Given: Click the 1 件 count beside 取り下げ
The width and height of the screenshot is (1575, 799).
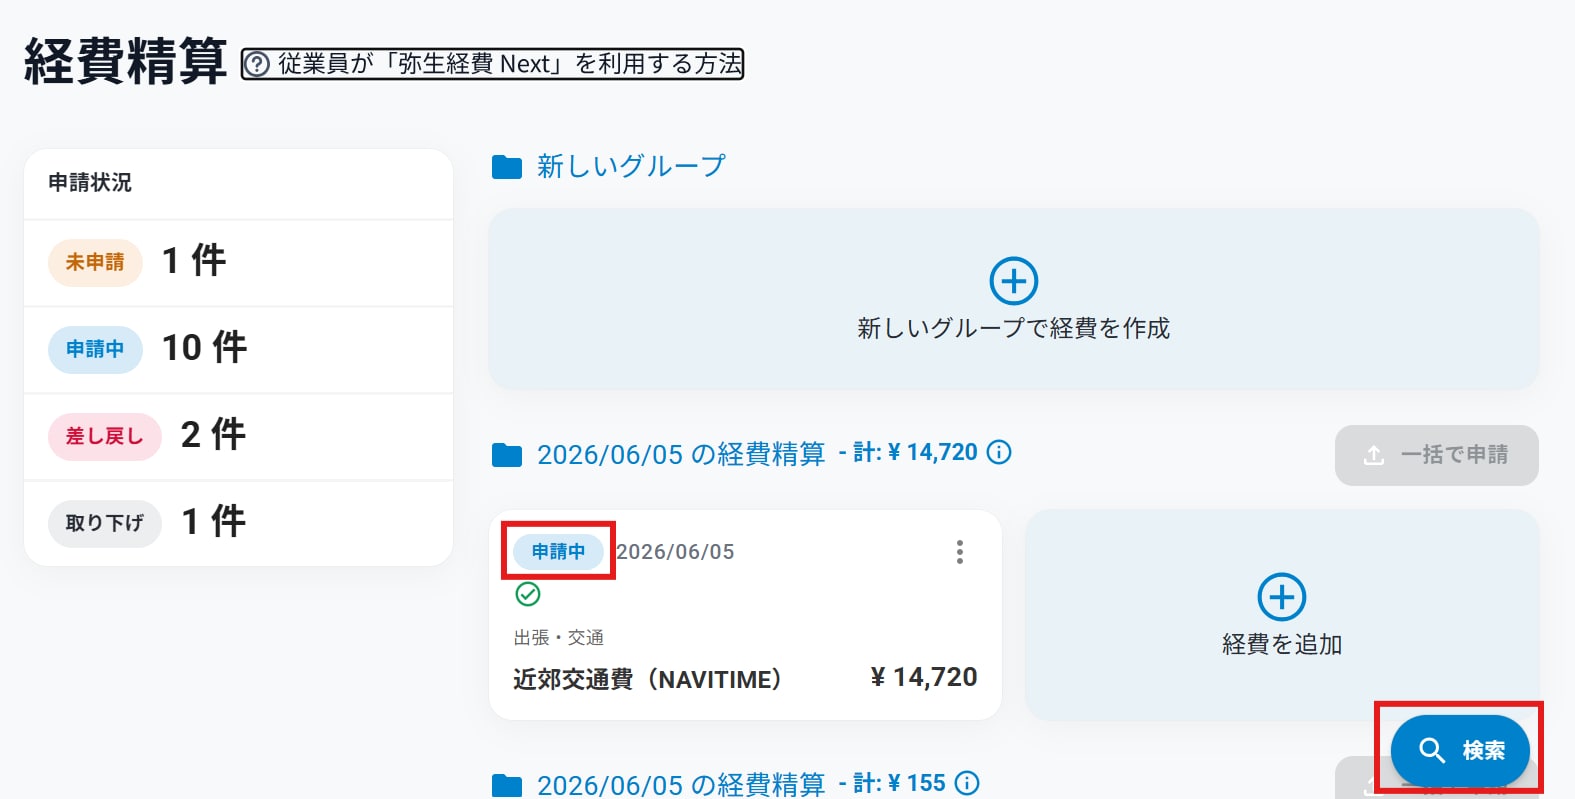Looking at the screenshot, I should pyautogui.click(x=213, y=522).
